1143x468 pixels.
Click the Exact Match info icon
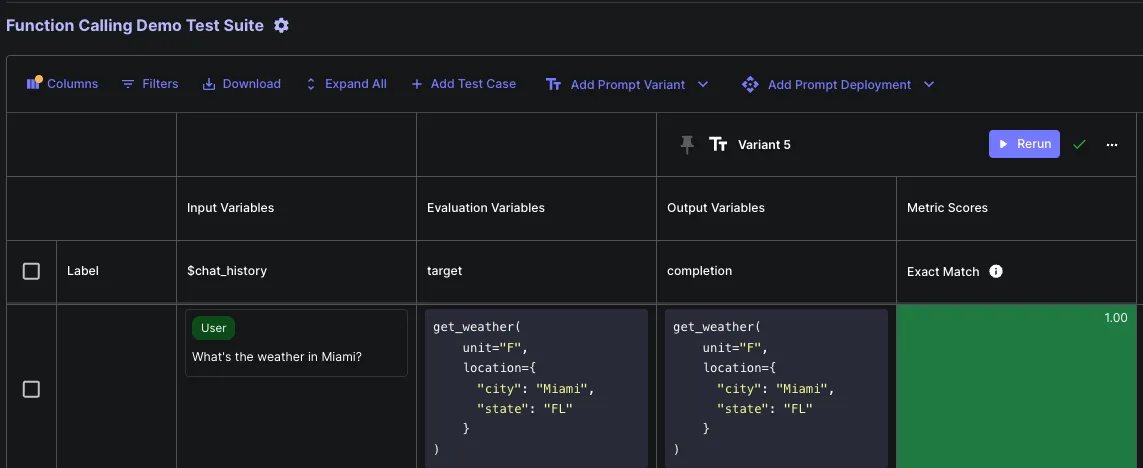(x=996, y=271)
